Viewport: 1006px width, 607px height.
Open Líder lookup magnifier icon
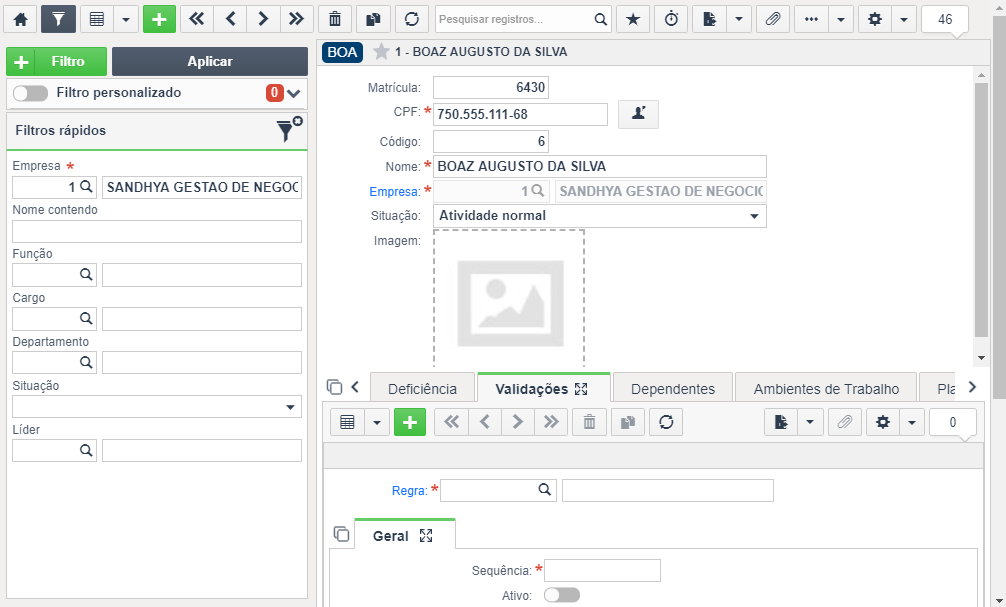[87, 450]
